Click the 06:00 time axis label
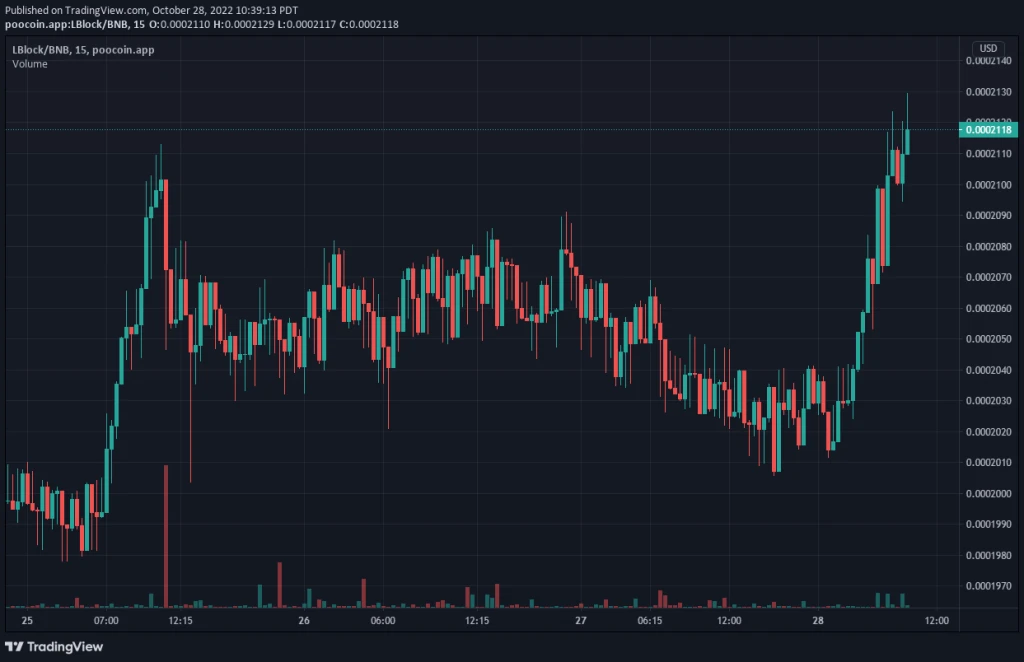Screen dimensions: 1024x662 [x=383, y=620]
